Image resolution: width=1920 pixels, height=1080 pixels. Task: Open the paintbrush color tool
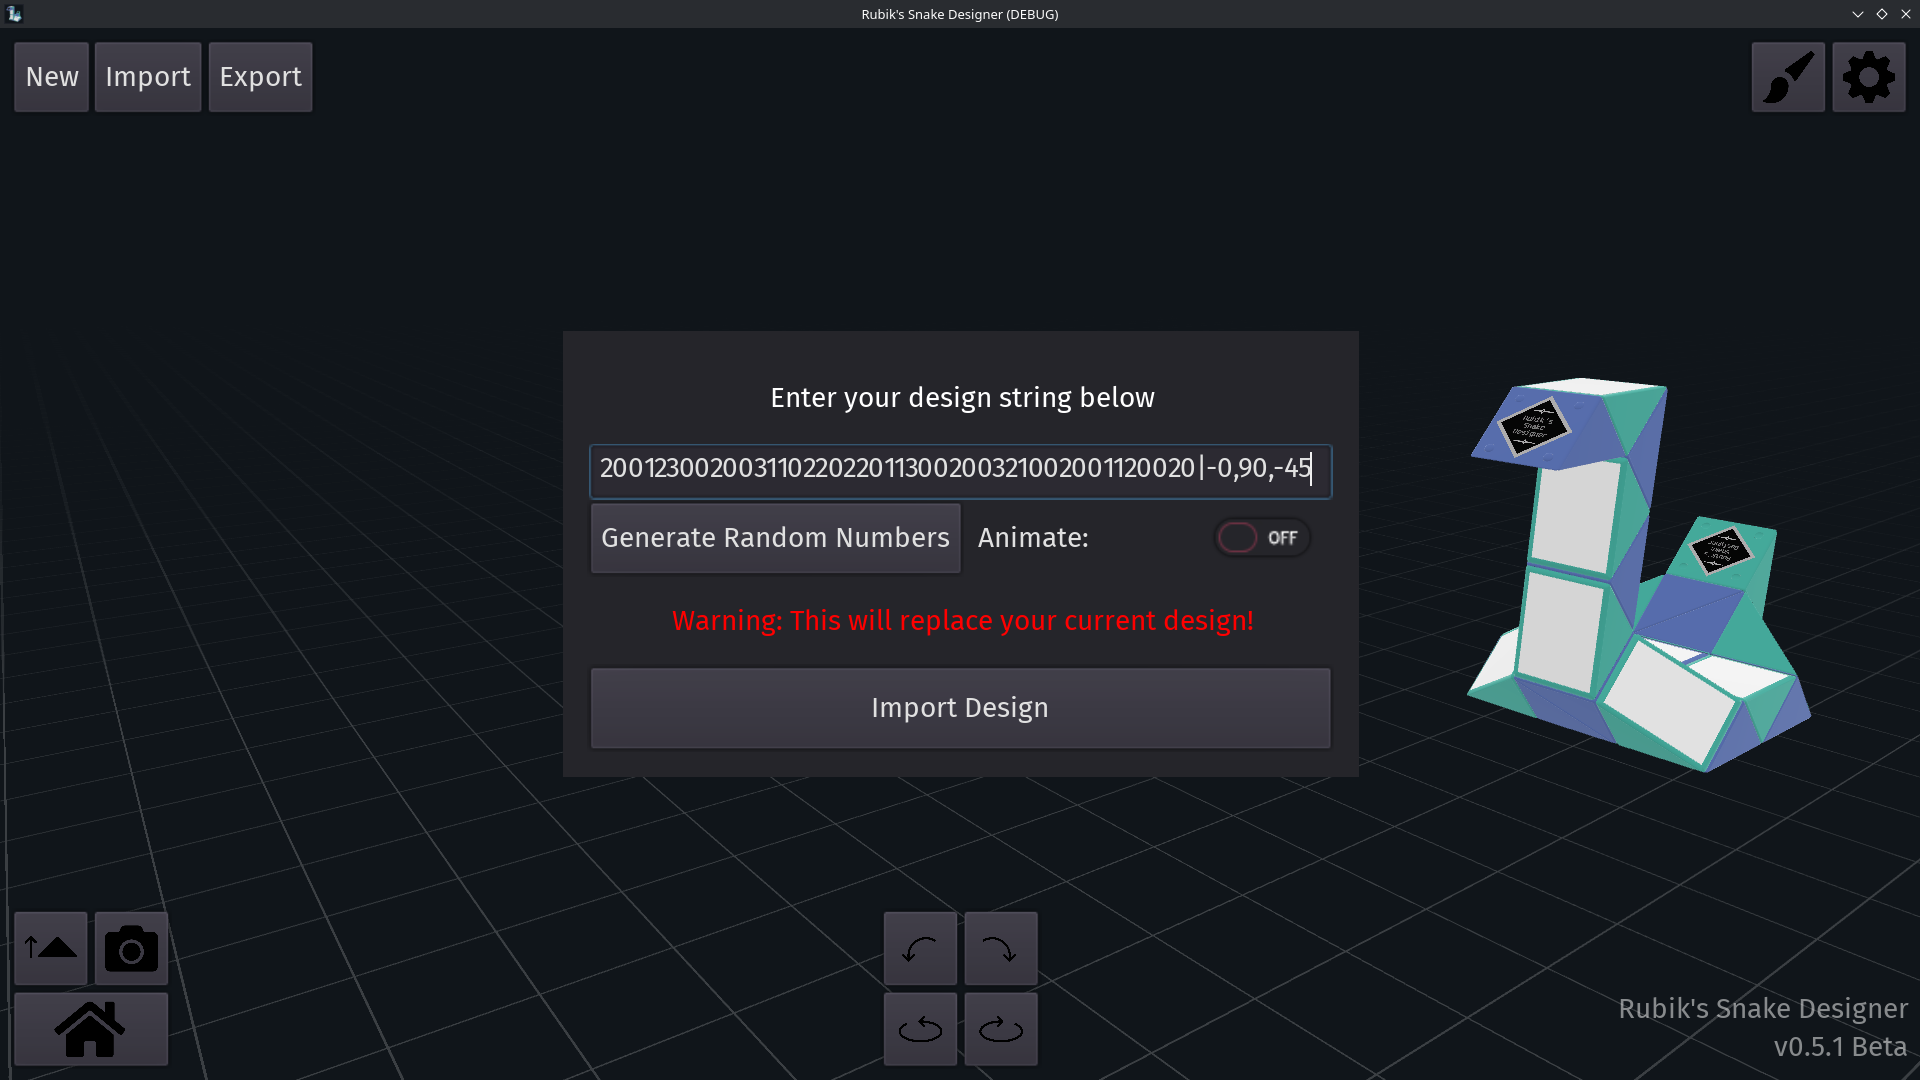pos(1788,77)
